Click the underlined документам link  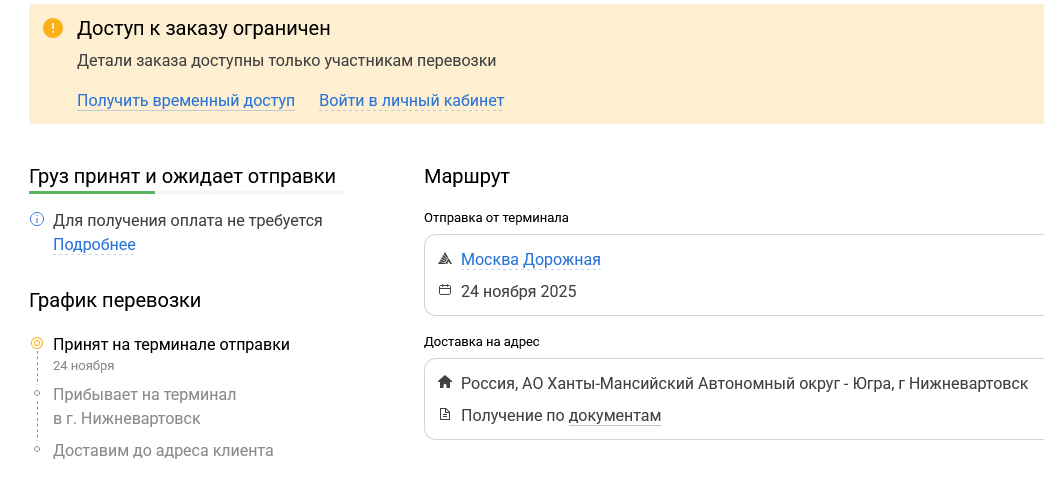(x=615, y=415)
